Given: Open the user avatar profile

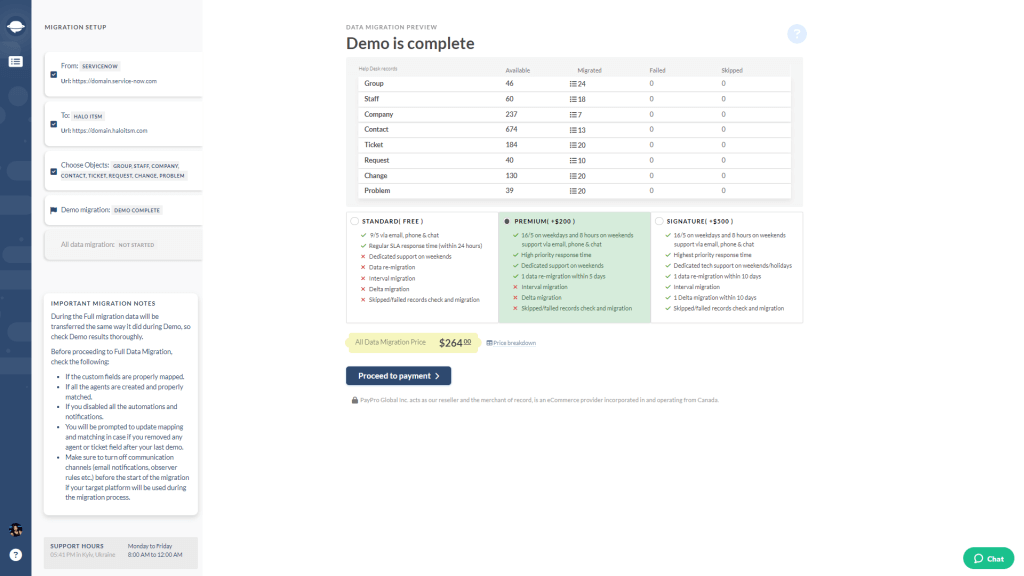Looking at the screenshot, I should pos(16,530).
